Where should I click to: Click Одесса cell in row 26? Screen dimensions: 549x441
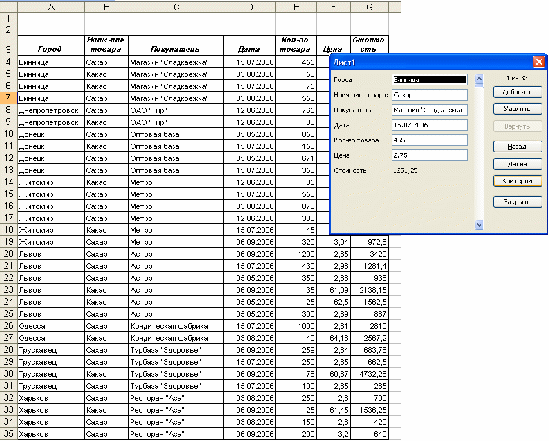(51, 326)
